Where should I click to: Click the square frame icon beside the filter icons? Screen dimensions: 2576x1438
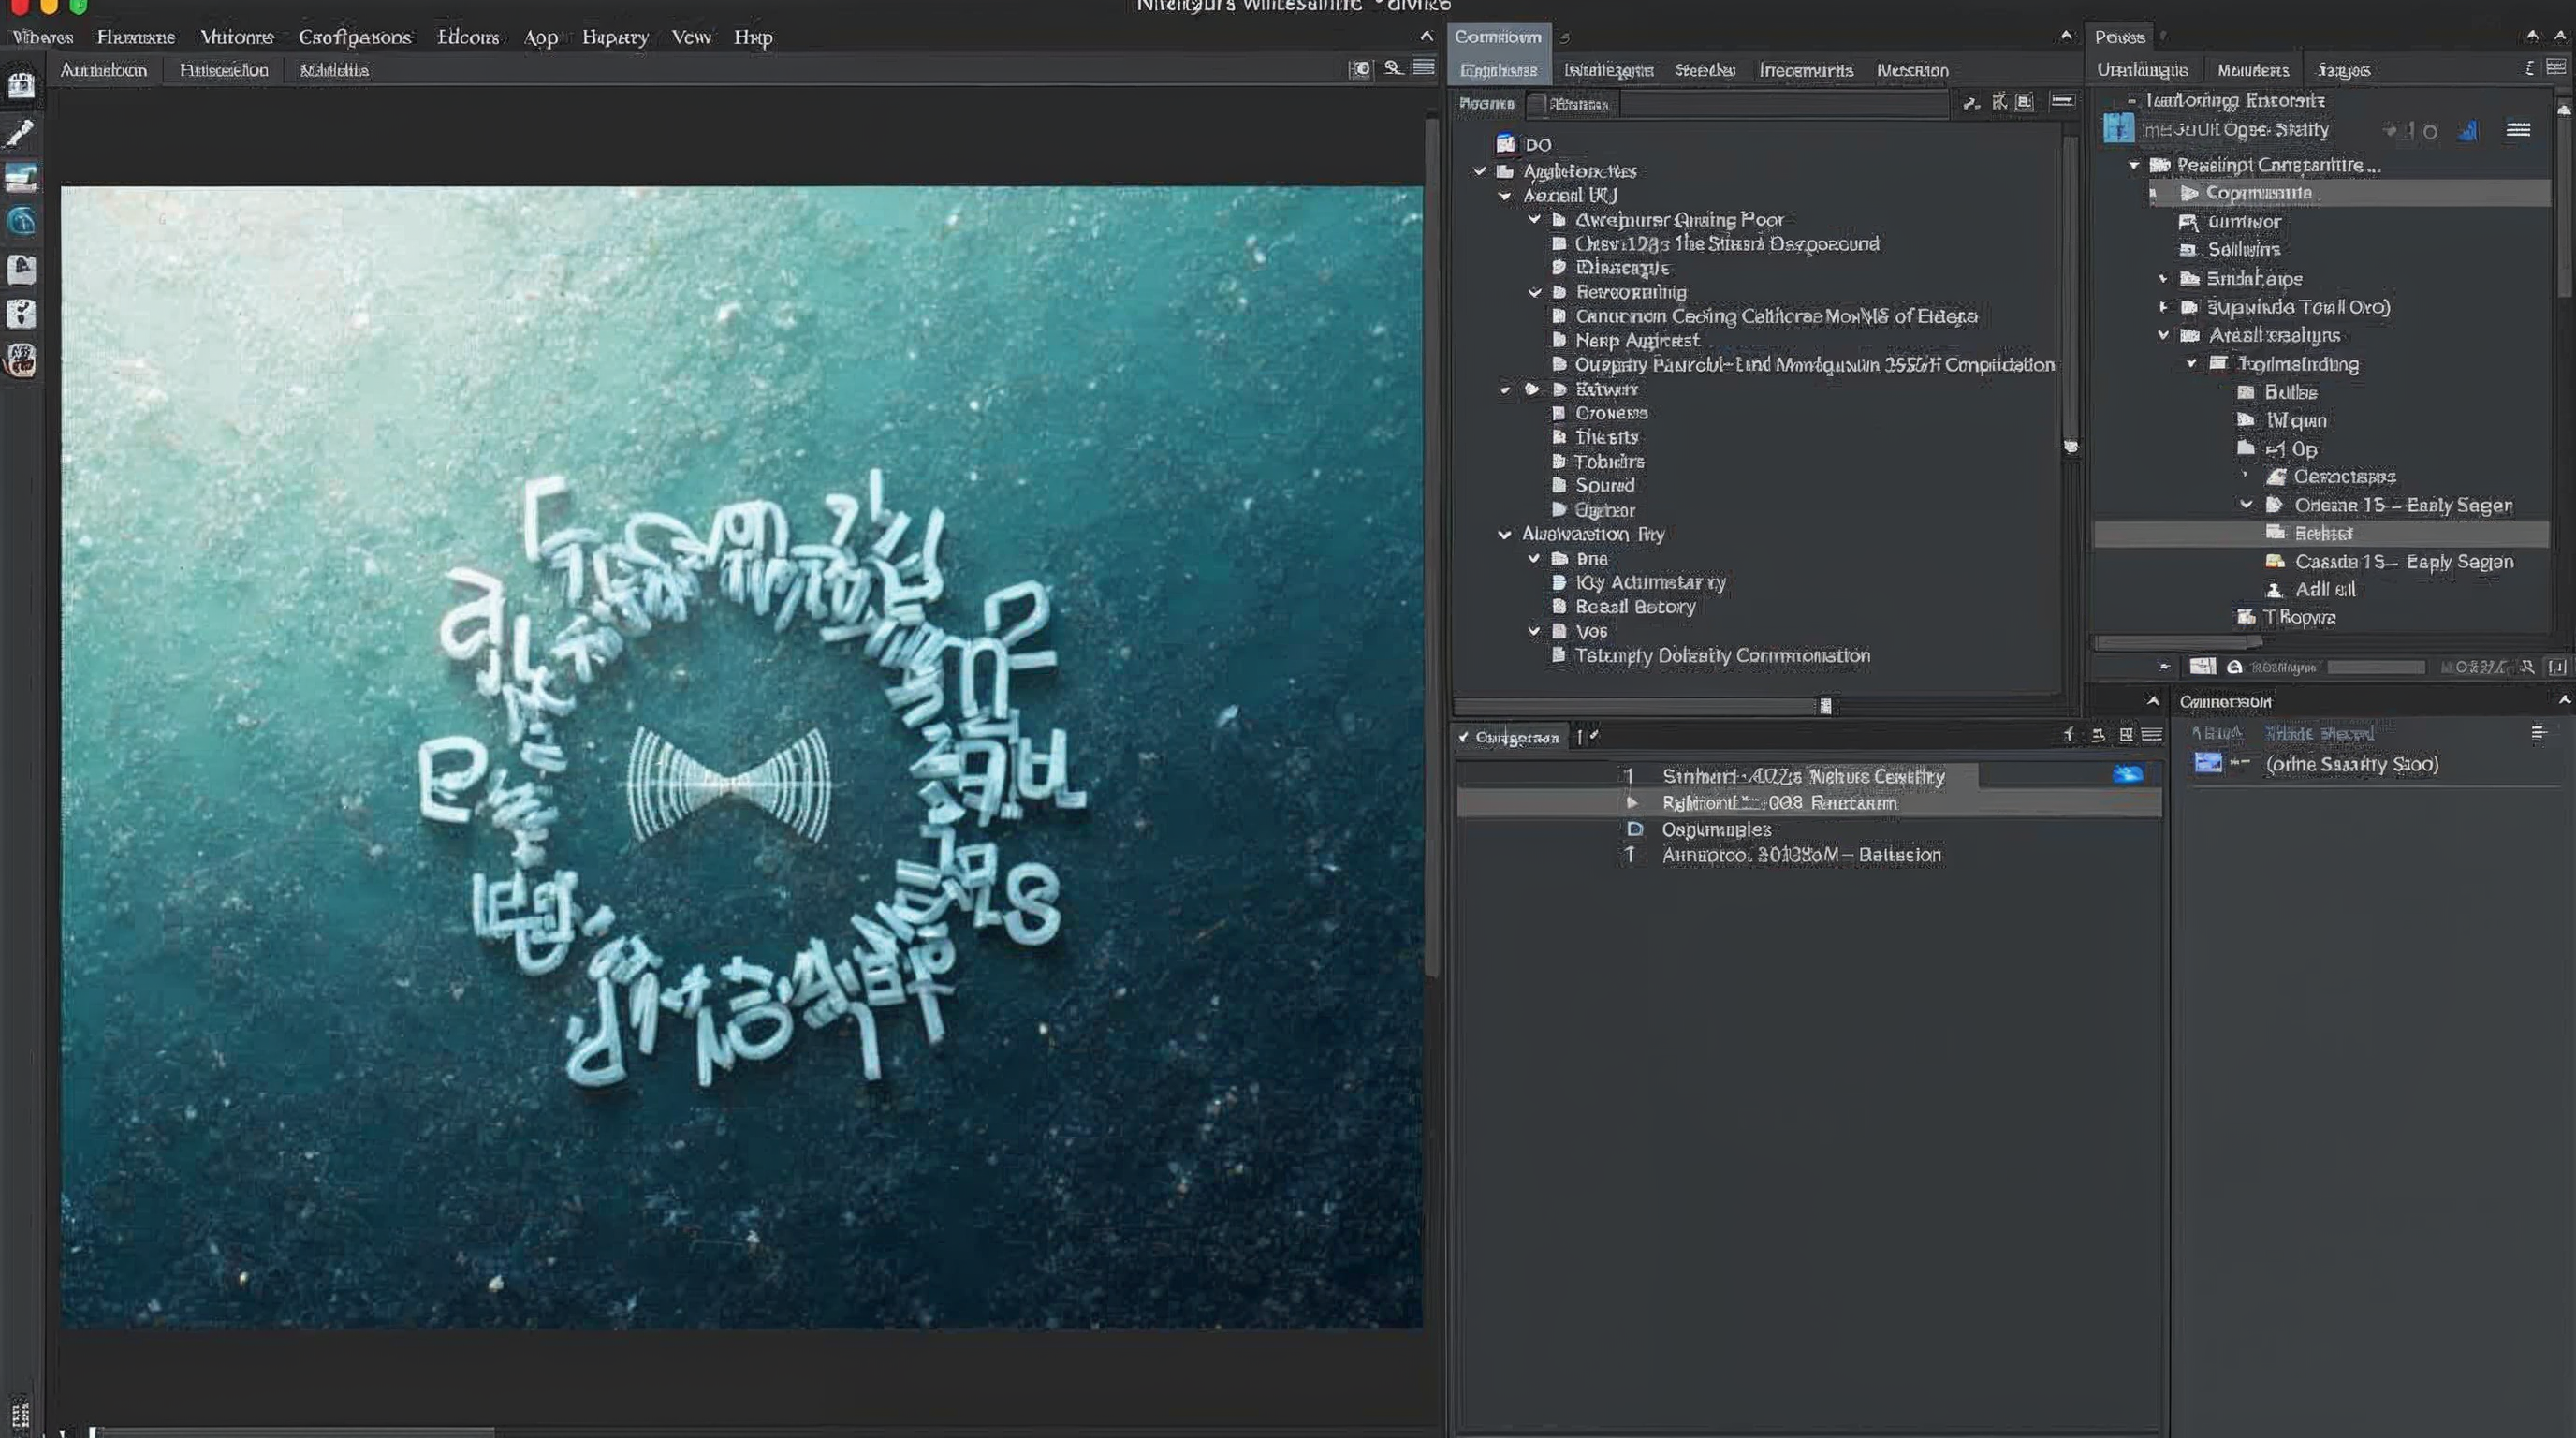pyautogui.click(x=2024, y=101)
